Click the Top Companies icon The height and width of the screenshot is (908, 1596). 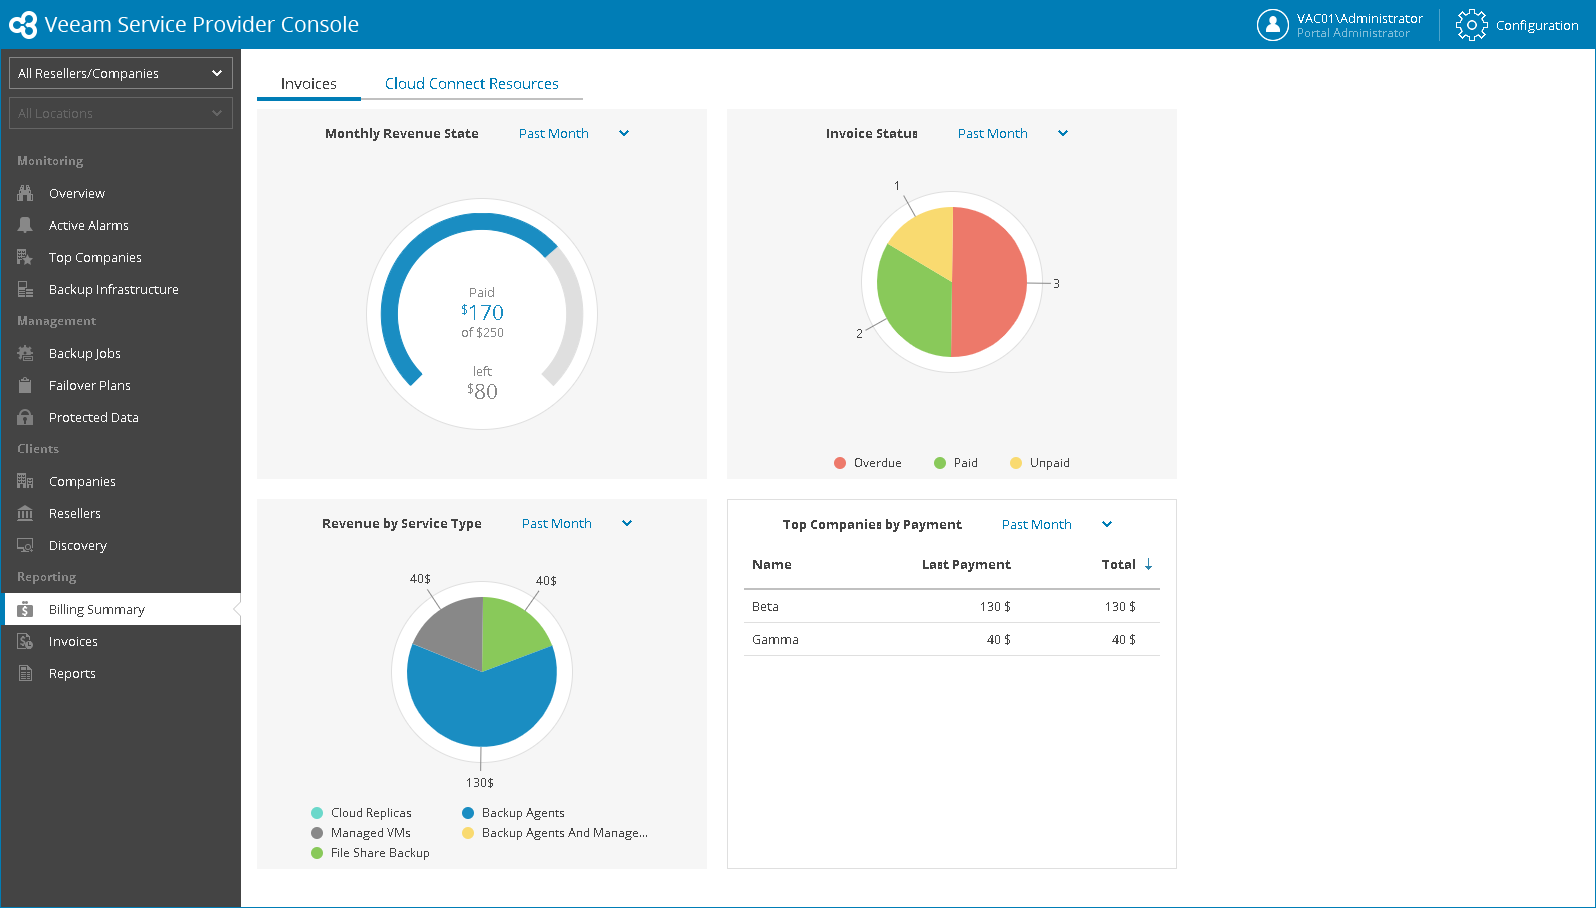point(25,257)
